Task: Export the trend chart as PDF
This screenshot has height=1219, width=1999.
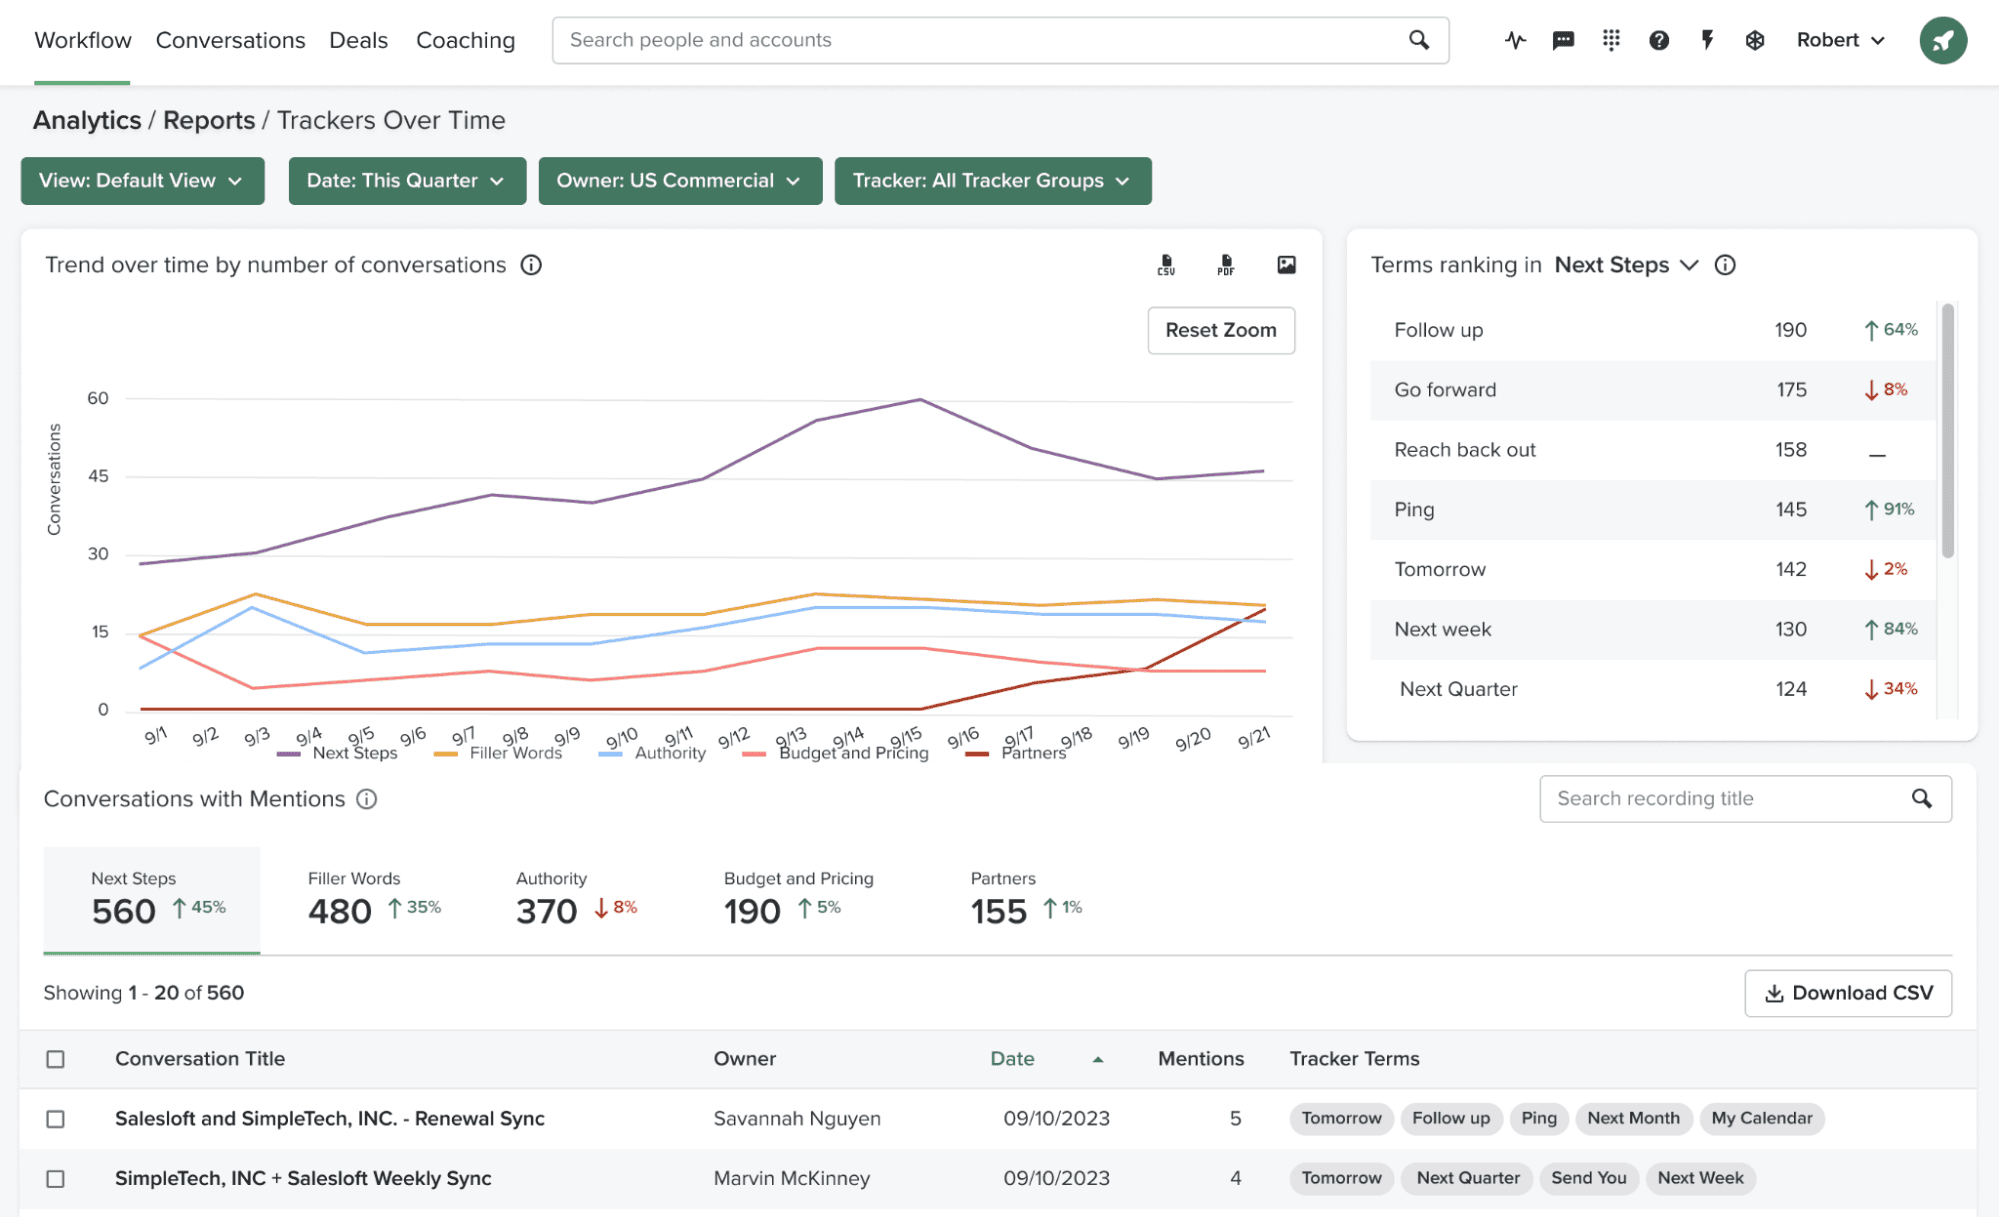Action: tap(1226, 265)
